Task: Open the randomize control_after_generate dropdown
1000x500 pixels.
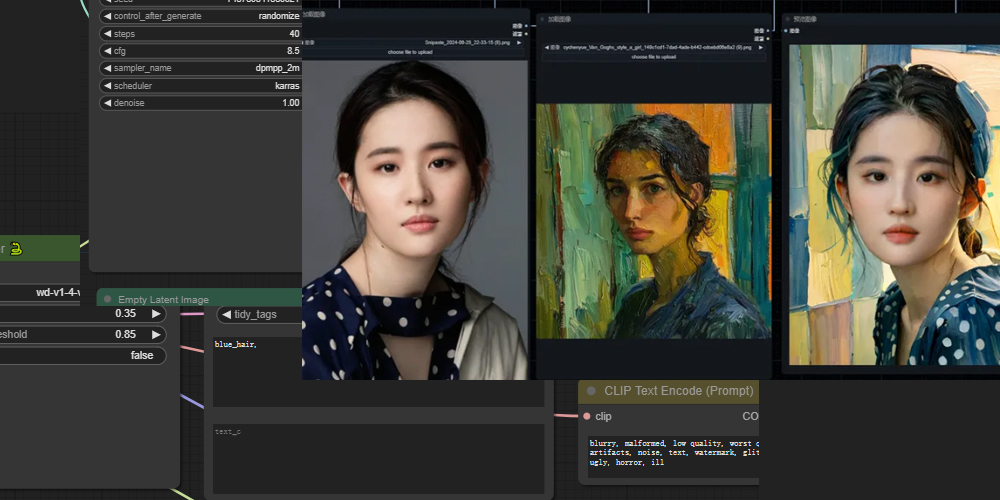Action: click(x=279, y=17)
